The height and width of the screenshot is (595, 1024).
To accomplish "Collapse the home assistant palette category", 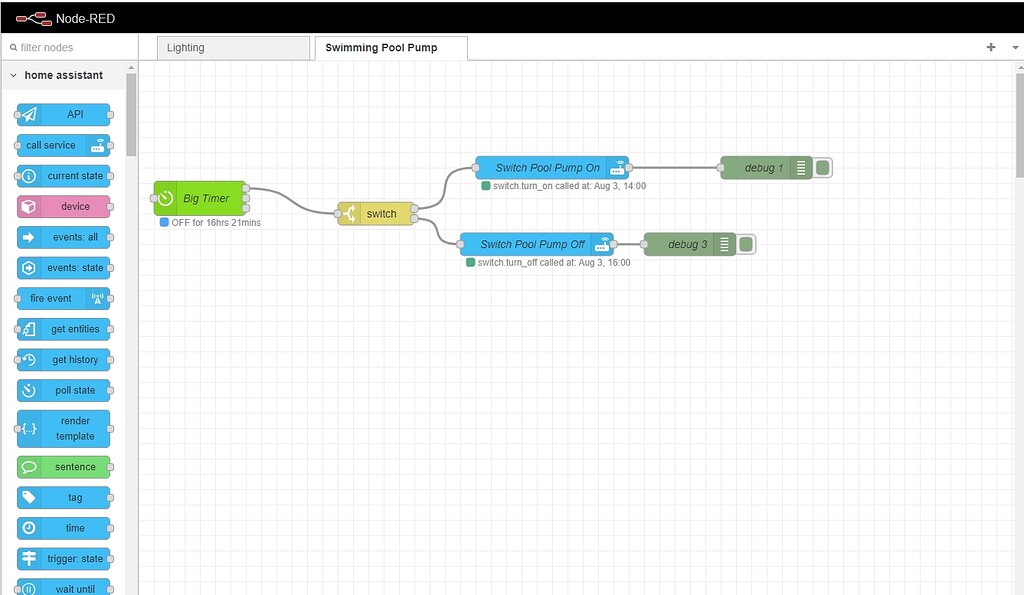I will coord(13,75).
